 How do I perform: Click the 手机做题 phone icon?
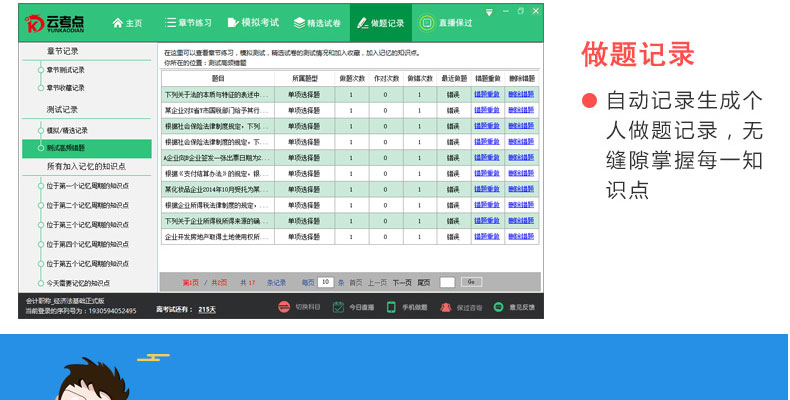tap(392, 307)
